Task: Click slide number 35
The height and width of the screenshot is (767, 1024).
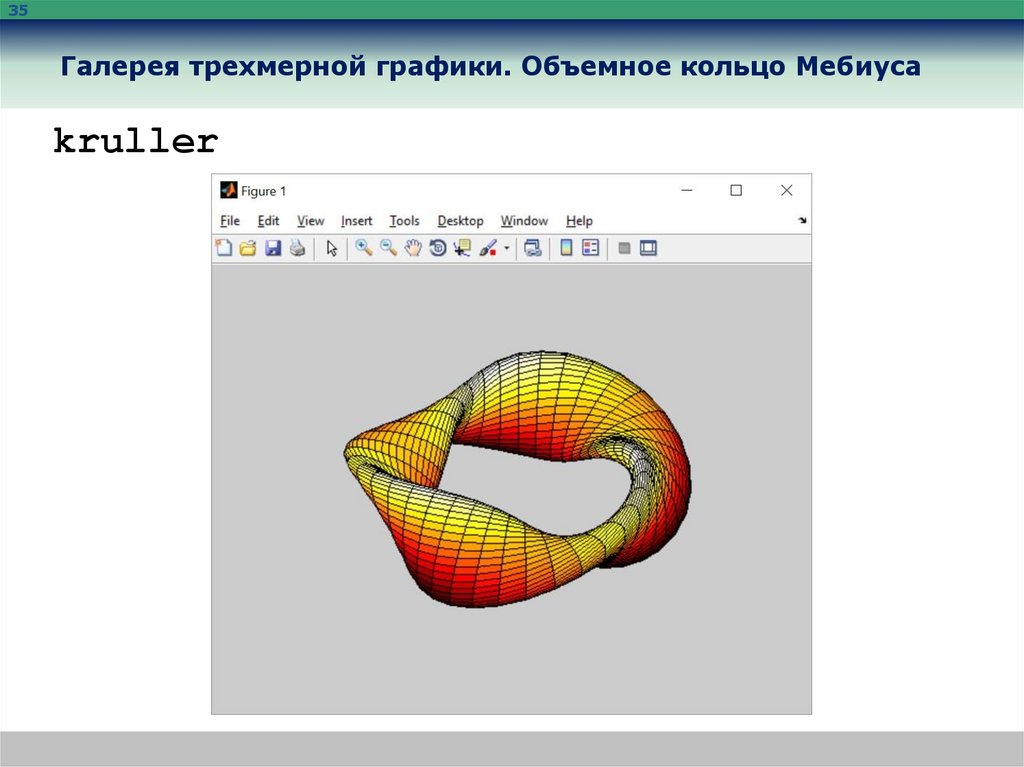Action: (18, 10)
